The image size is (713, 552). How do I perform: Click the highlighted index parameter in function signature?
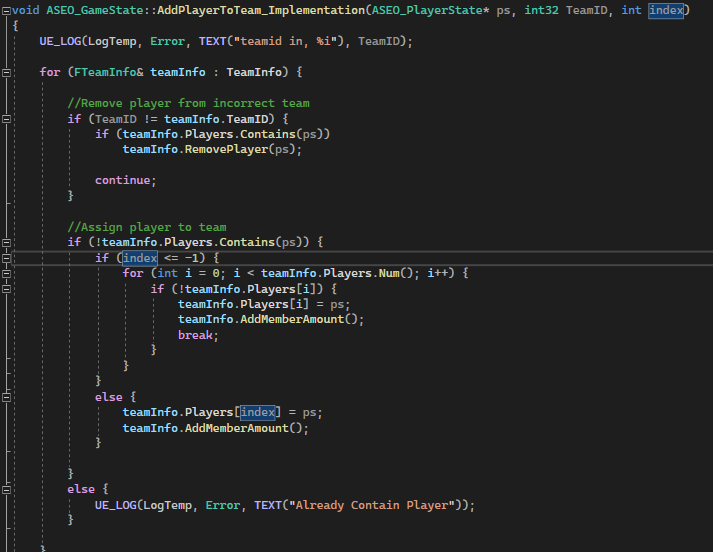point(666,10)
